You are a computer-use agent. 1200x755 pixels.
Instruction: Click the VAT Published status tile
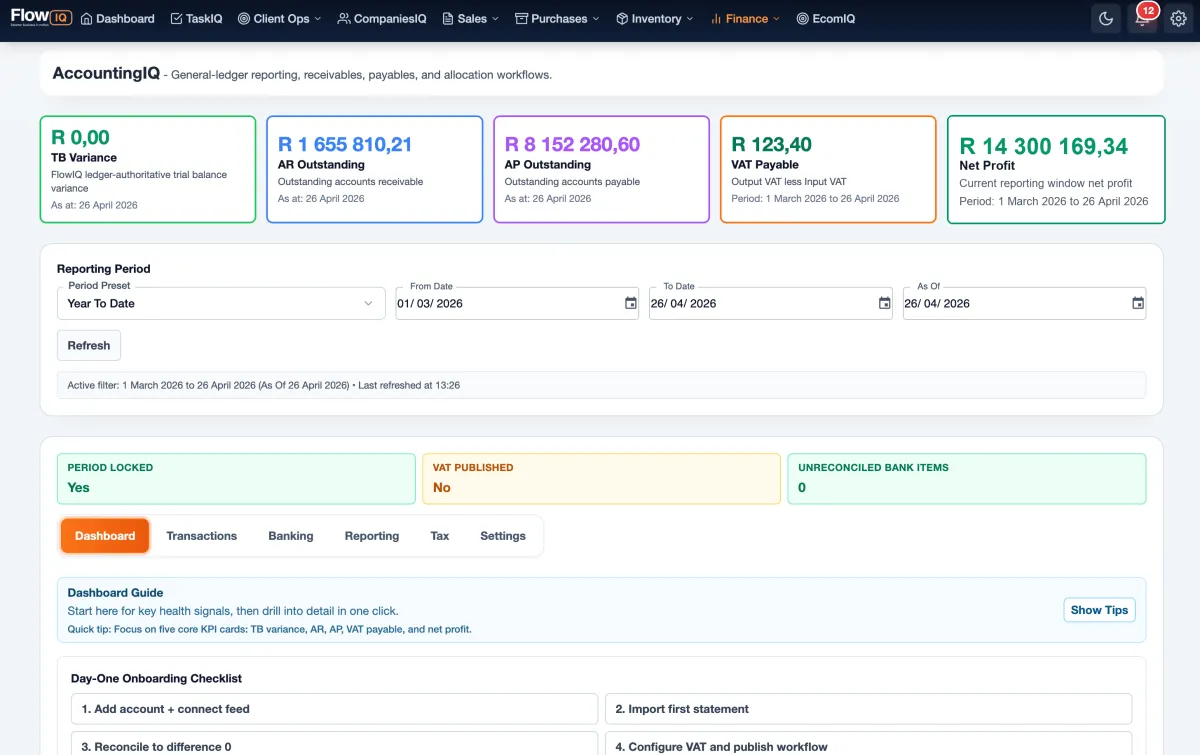click(x=602, y=479)
